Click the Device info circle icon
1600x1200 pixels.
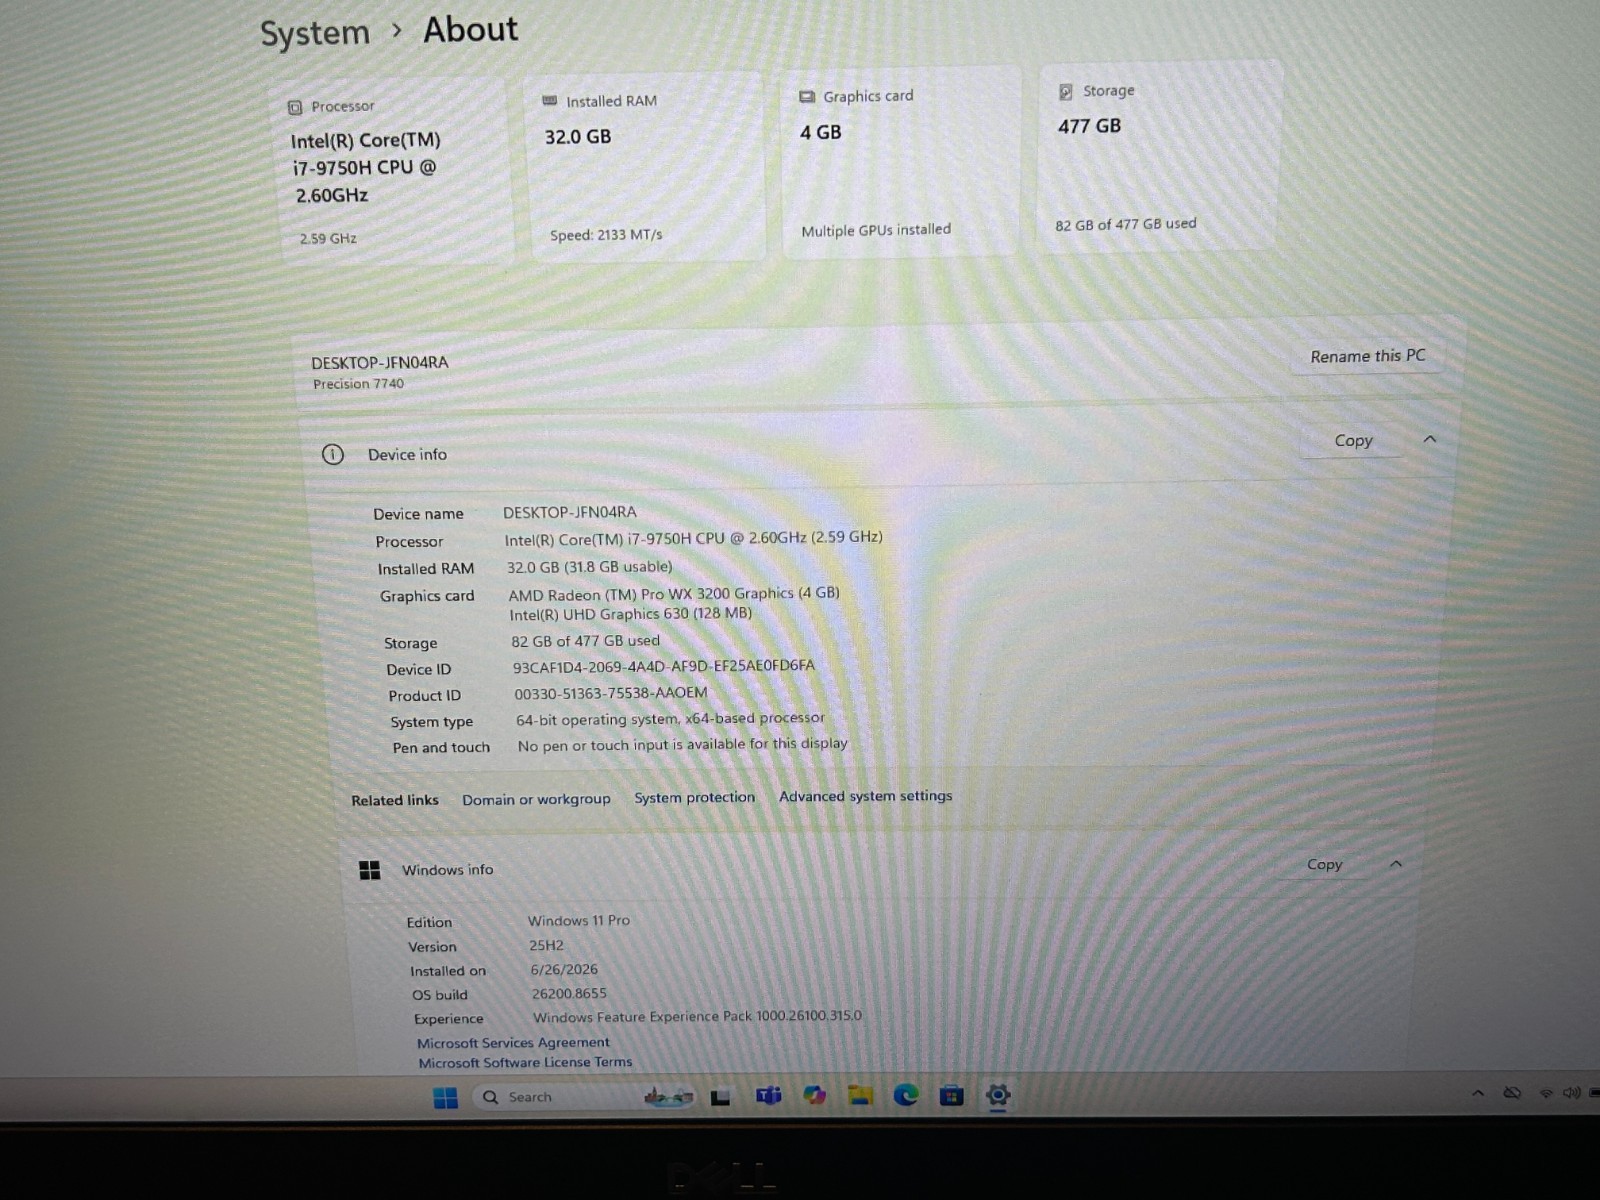333,455
